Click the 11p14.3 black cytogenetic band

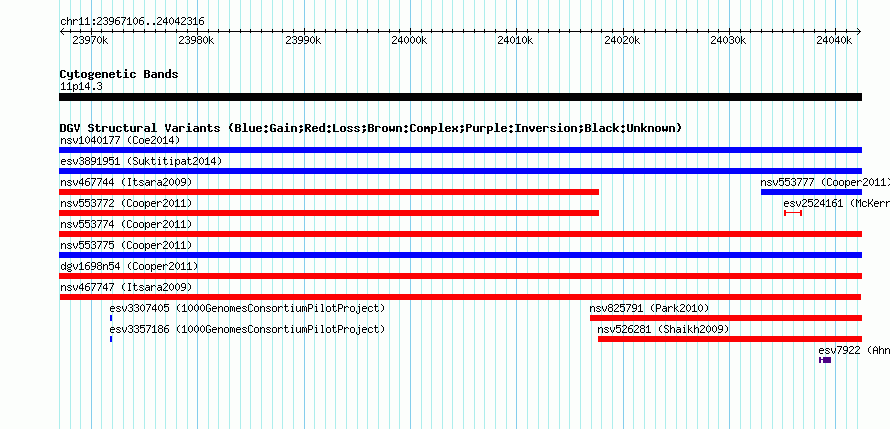point(460,97)
